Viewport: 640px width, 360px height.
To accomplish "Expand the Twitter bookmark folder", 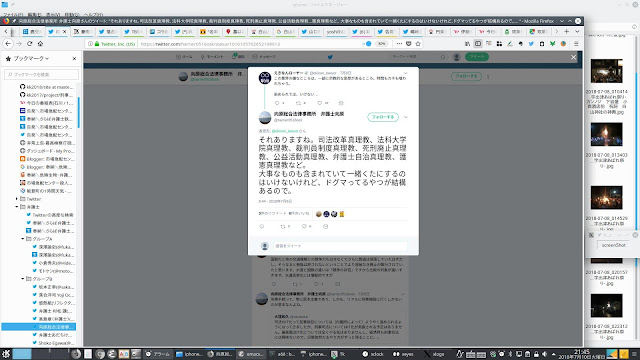I will [17, 199].
